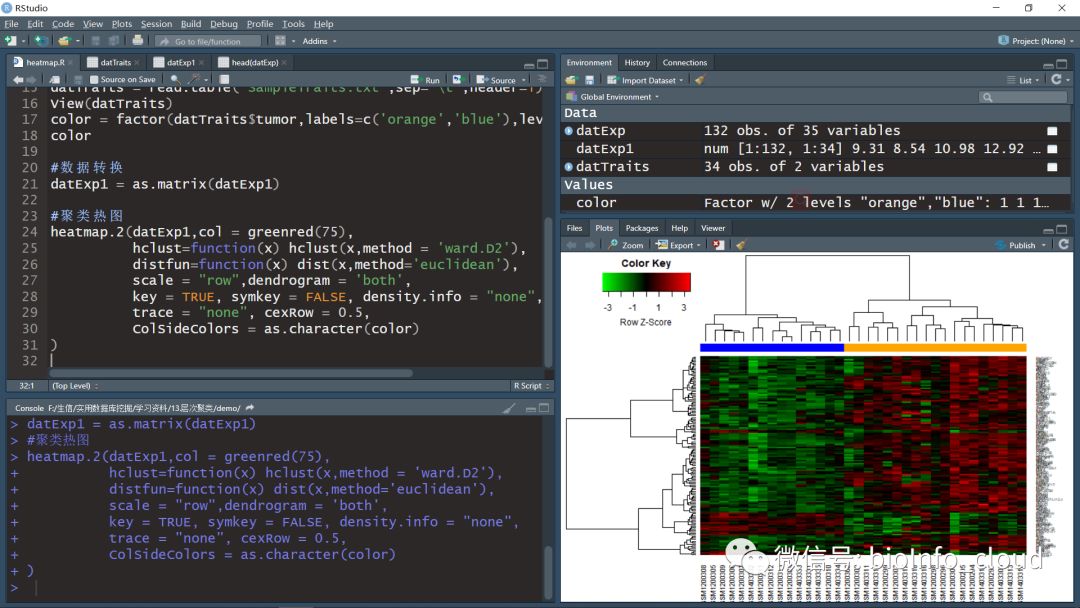Expand datExp variable details

pyautogui.click(x=569, y=131)
